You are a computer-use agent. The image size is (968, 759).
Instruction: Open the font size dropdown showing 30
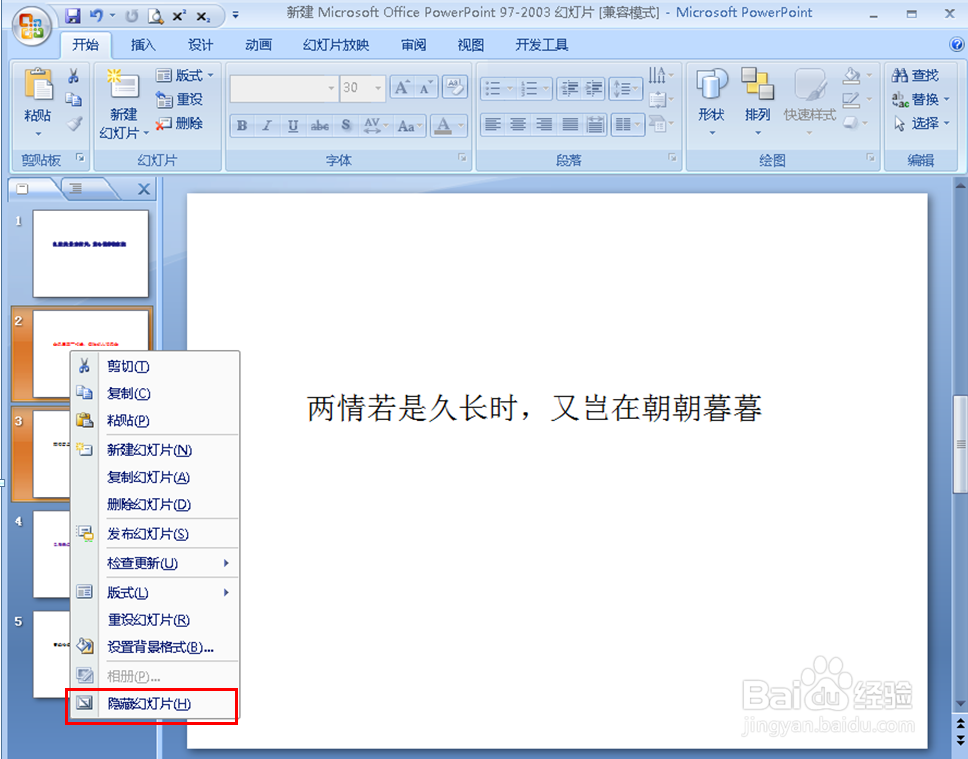(378, 88)
